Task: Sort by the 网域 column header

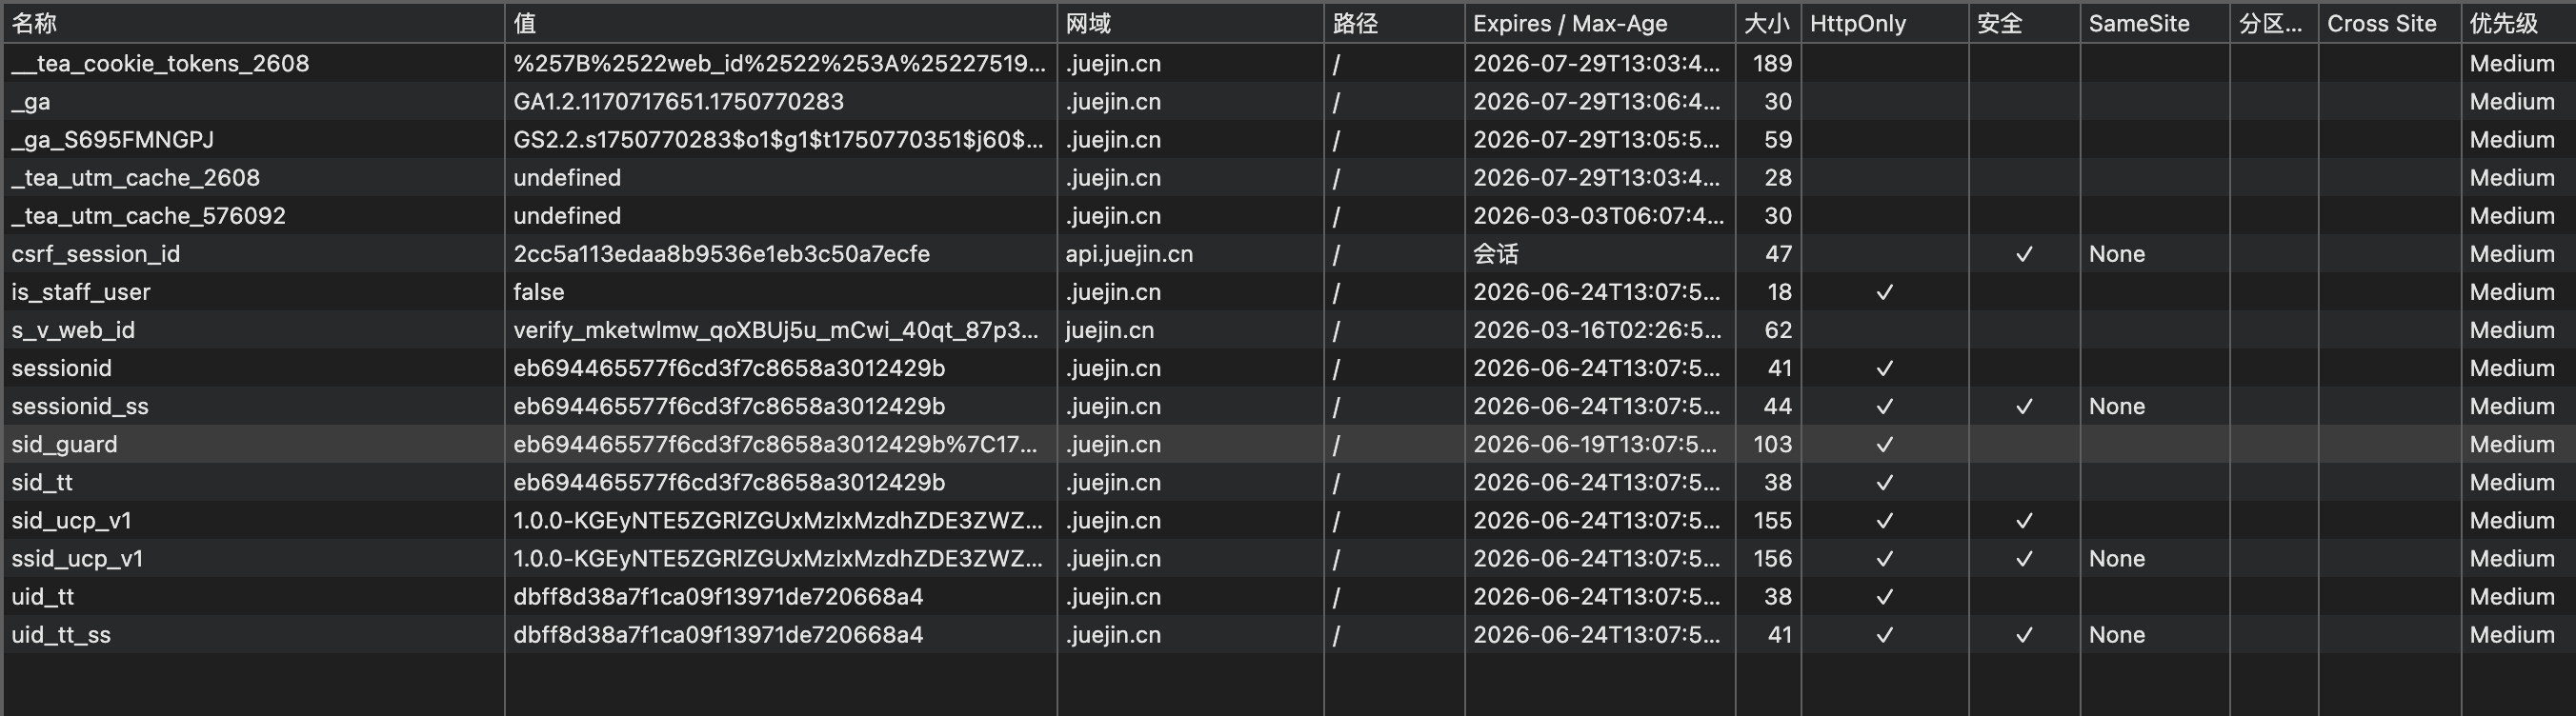Action: (x=1190, y=23)
